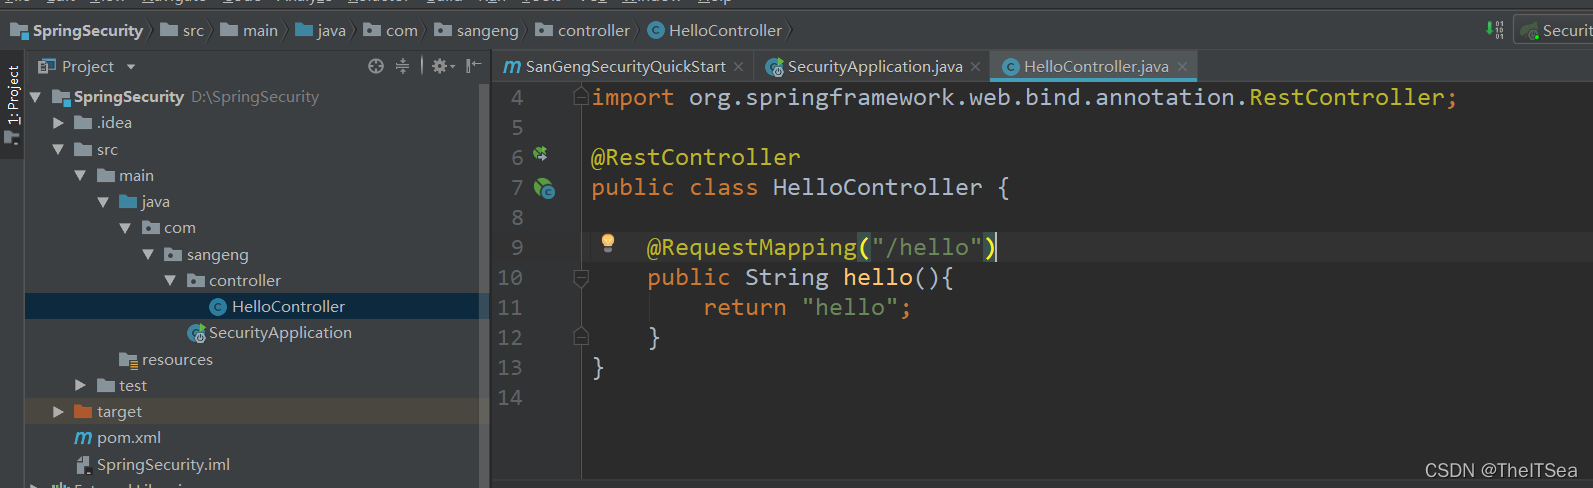Collapse the java folder

(103, 201)
